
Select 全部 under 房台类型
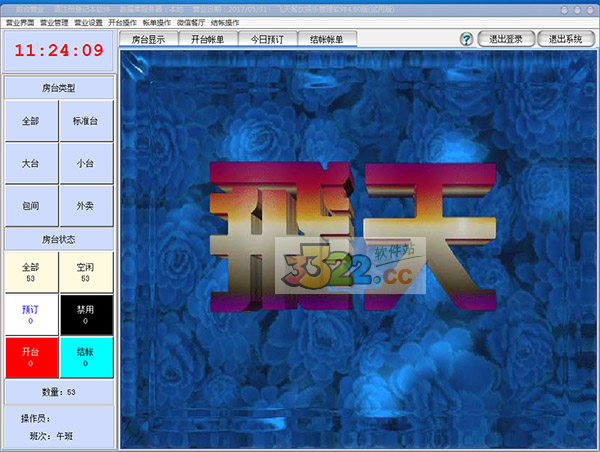[x=31, y=121]
